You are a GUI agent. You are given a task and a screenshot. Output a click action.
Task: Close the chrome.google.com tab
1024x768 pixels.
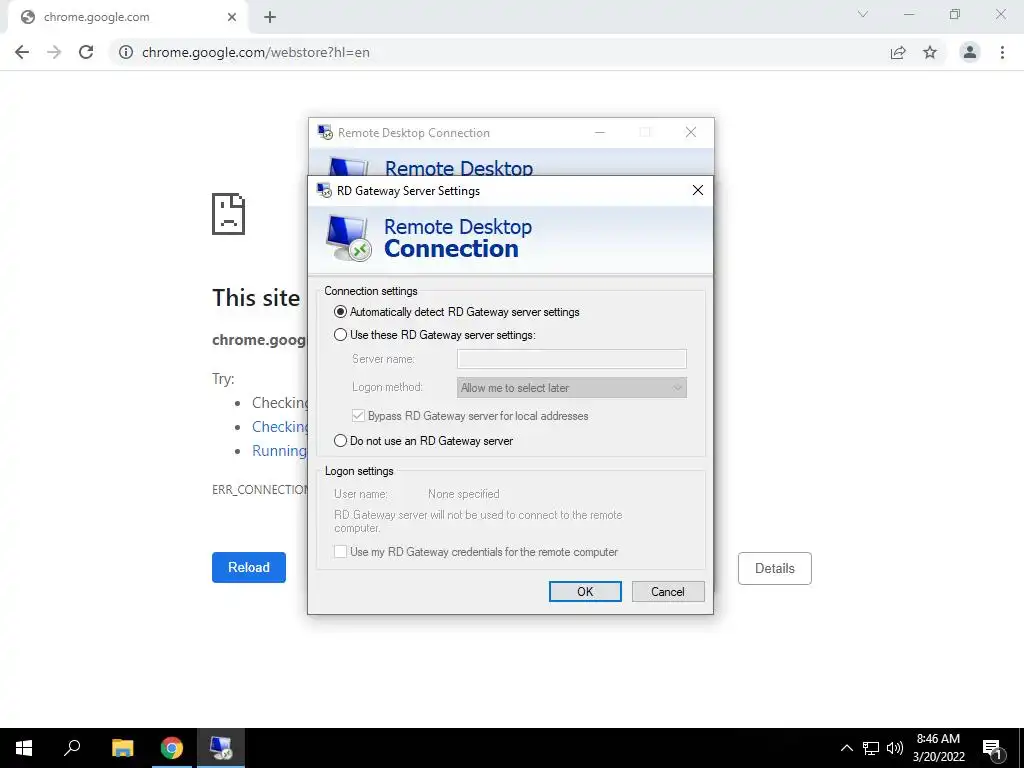tap(232, 17)
